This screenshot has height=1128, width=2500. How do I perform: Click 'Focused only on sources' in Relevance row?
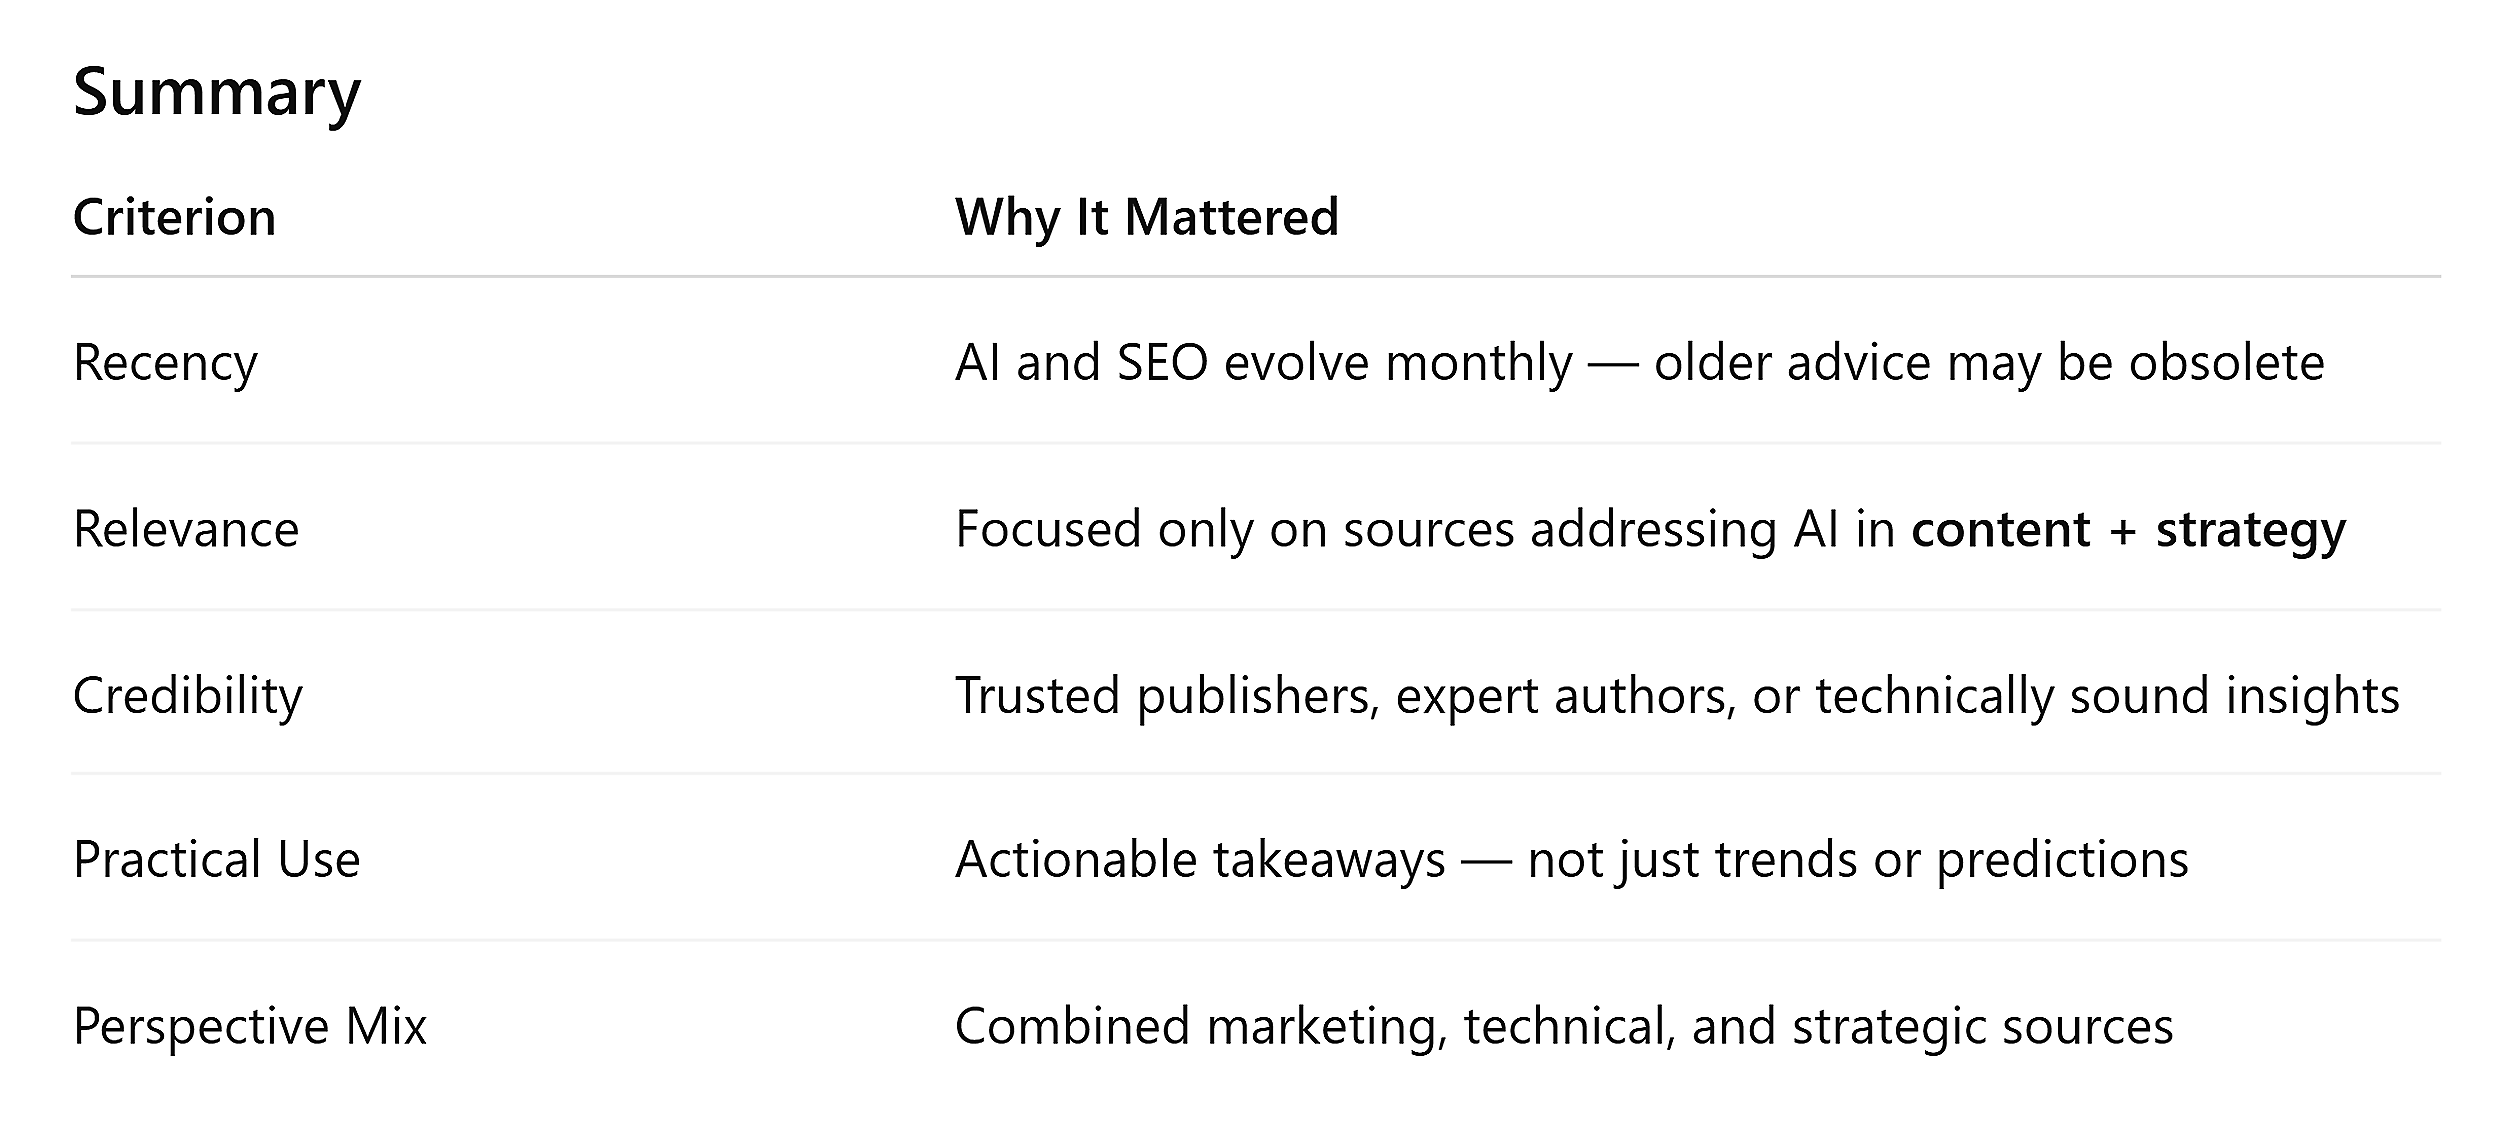[x=1234, y=529]
